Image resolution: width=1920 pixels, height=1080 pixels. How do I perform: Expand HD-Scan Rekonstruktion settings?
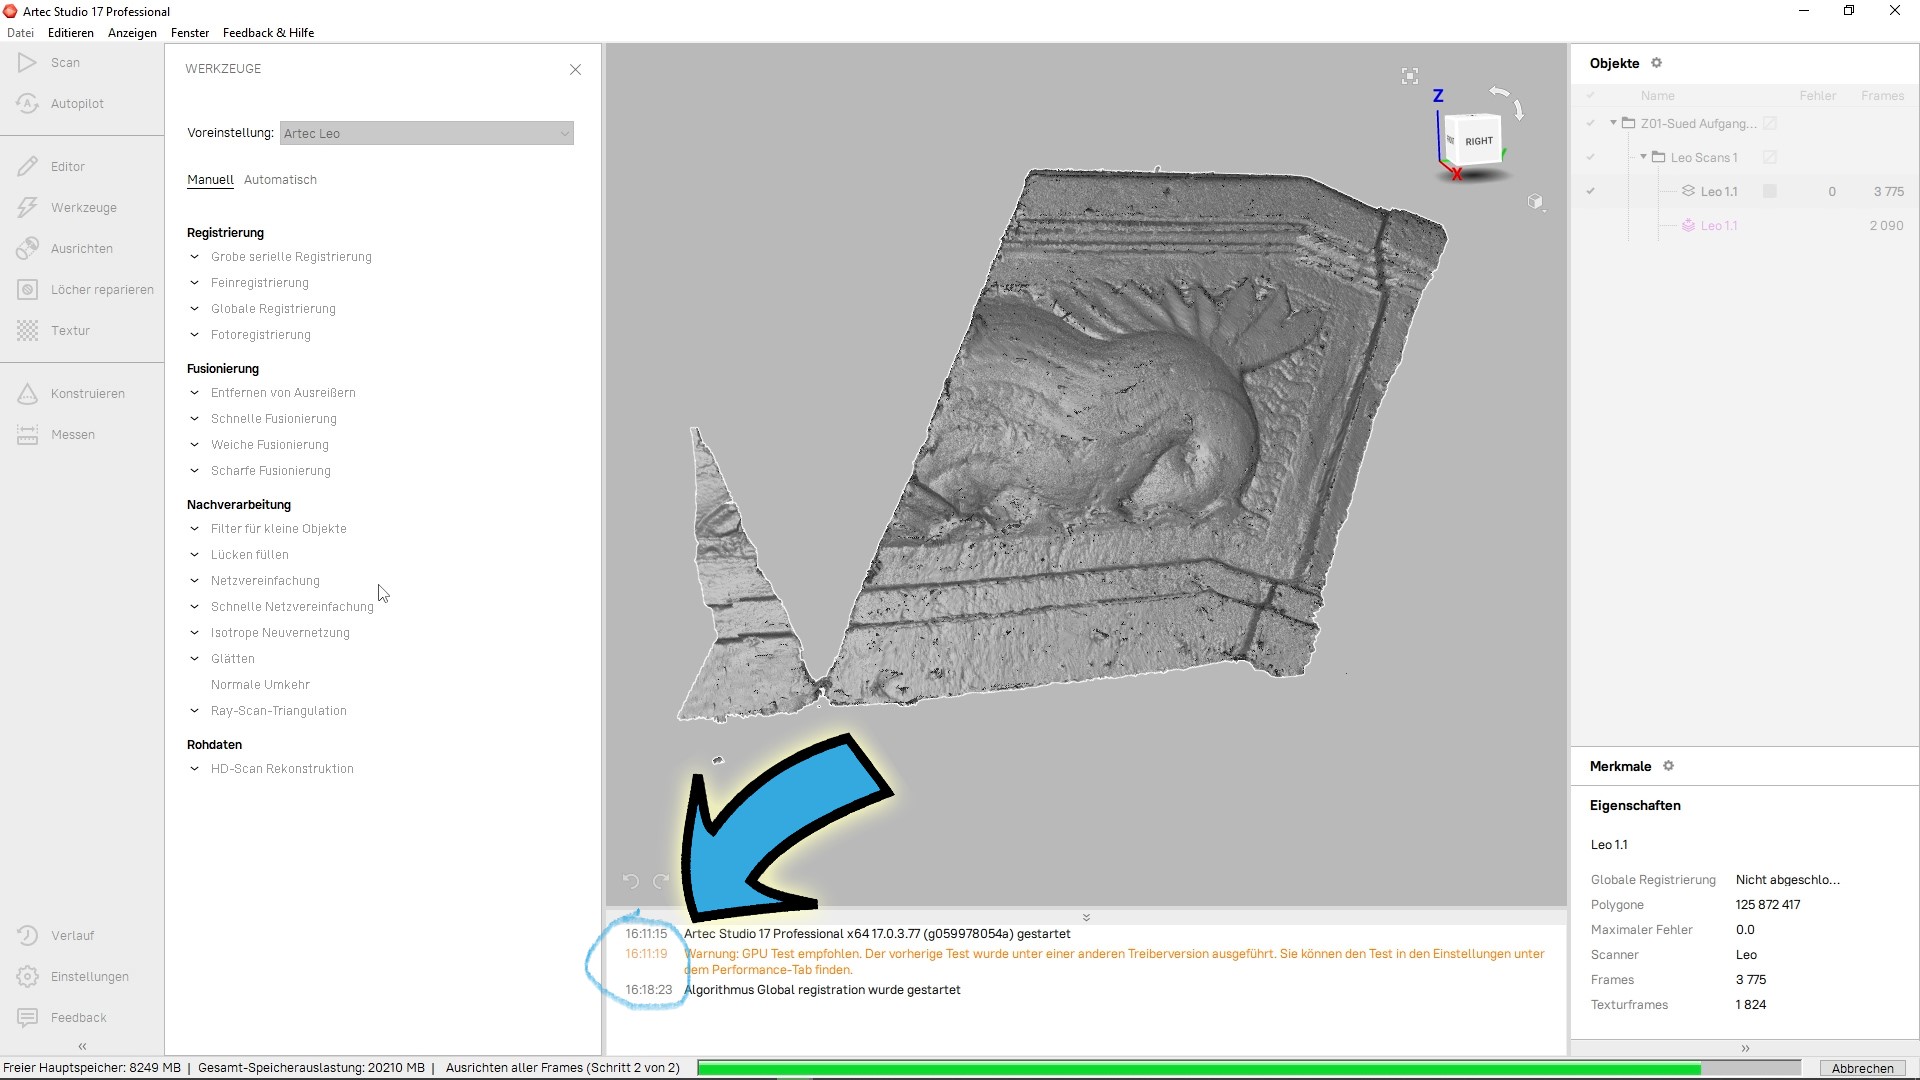(x=195, y=769)
